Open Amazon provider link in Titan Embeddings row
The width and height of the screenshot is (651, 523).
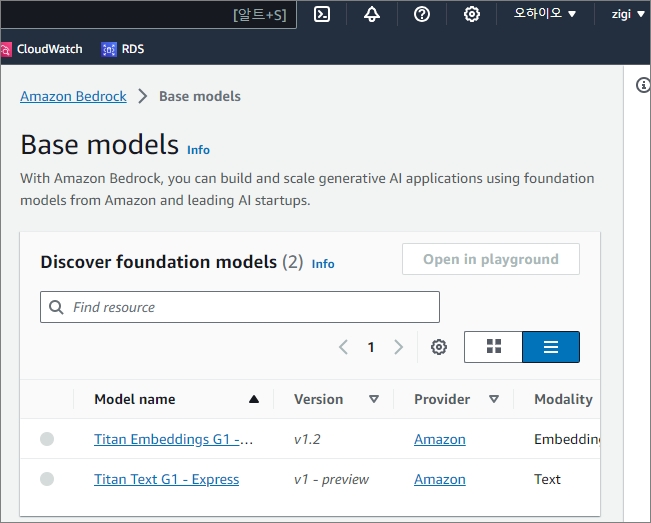pyautogui.click(x=440, y=439)
